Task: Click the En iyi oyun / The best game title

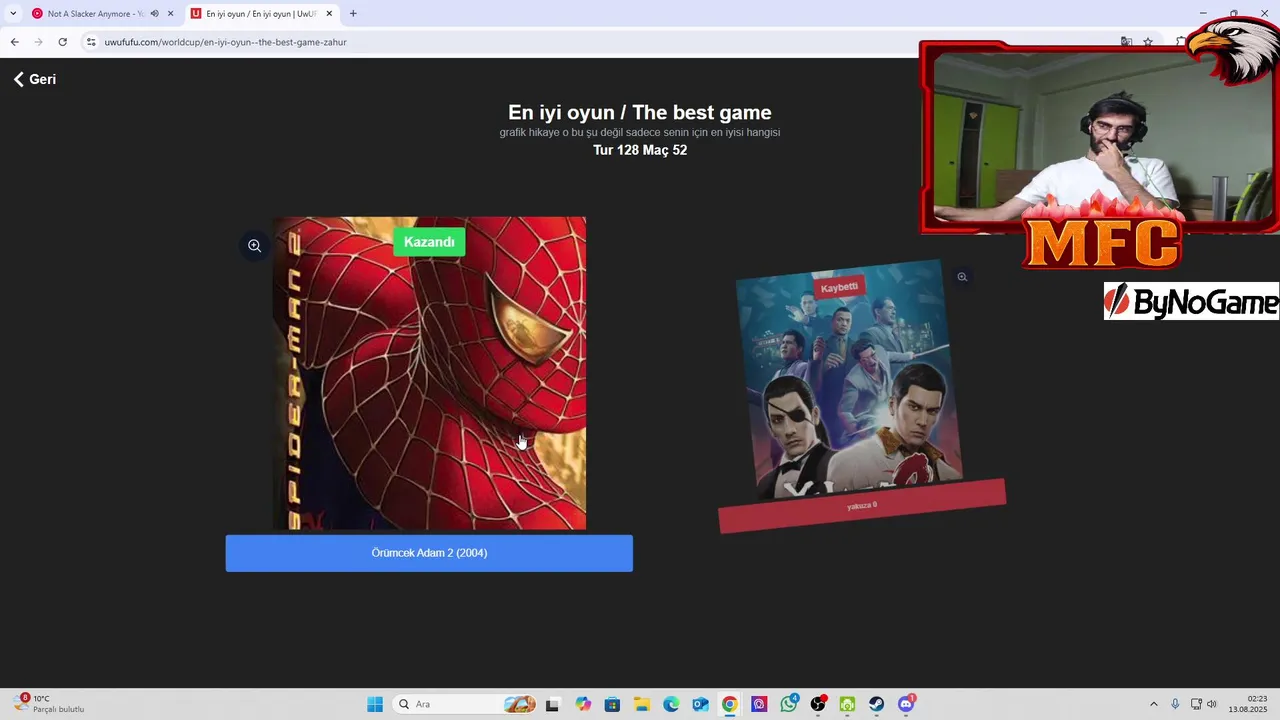Action: [640, 112]
